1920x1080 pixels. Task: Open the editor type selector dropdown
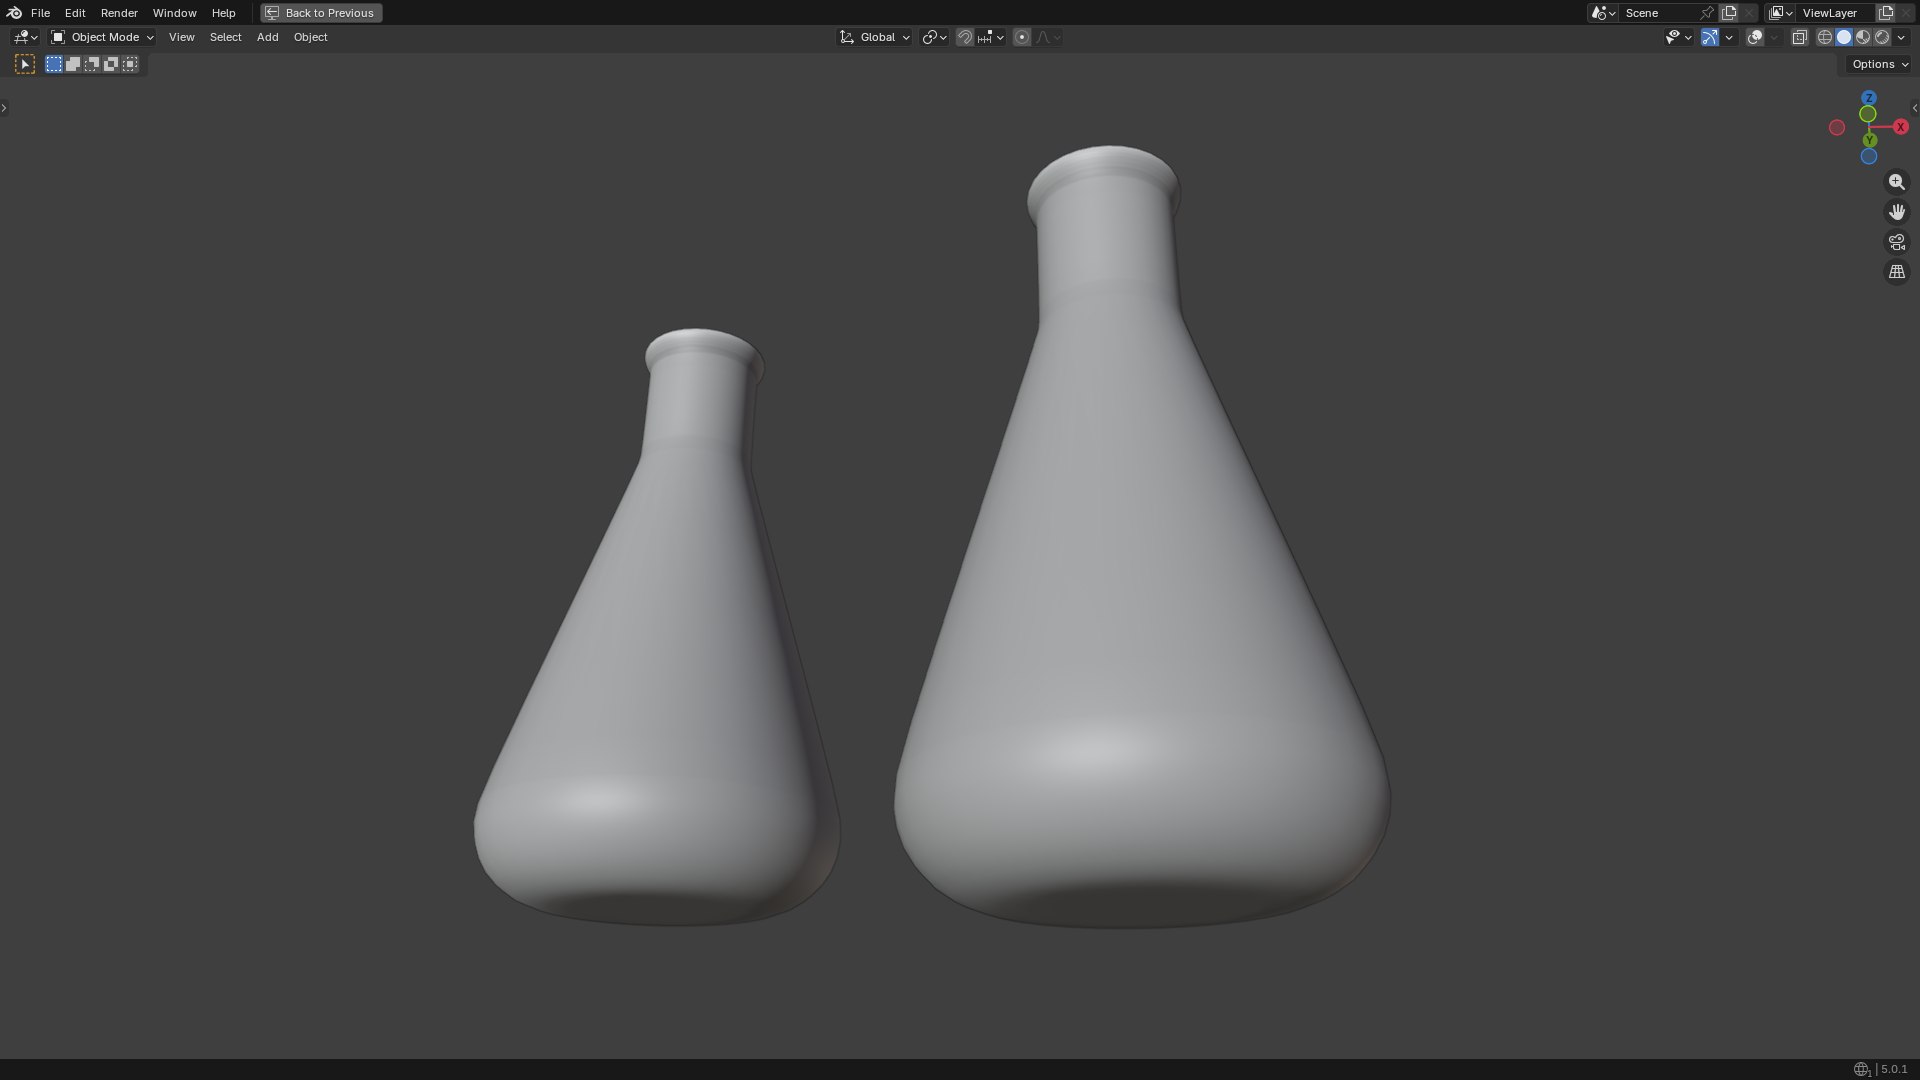click(25, 37)
